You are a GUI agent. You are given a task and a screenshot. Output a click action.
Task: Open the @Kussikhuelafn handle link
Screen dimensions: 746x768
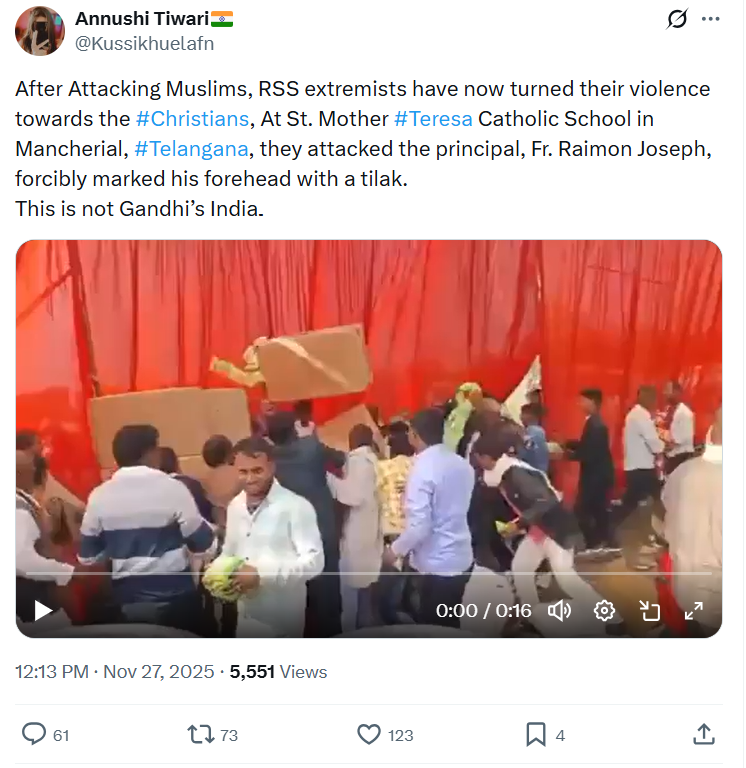pyautogui.click(x=144, y=43)
